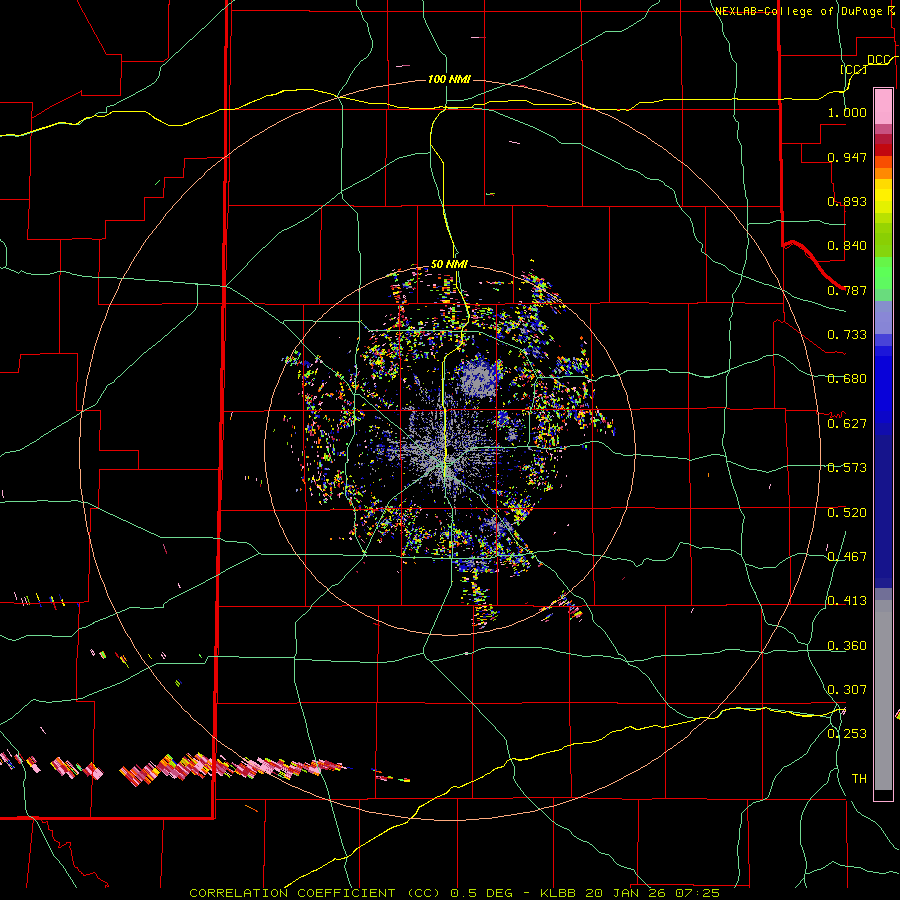The width and height of the screenshot is (900, 900).
Task: Click the bright green color bar segment
Action: pos(883,273)
